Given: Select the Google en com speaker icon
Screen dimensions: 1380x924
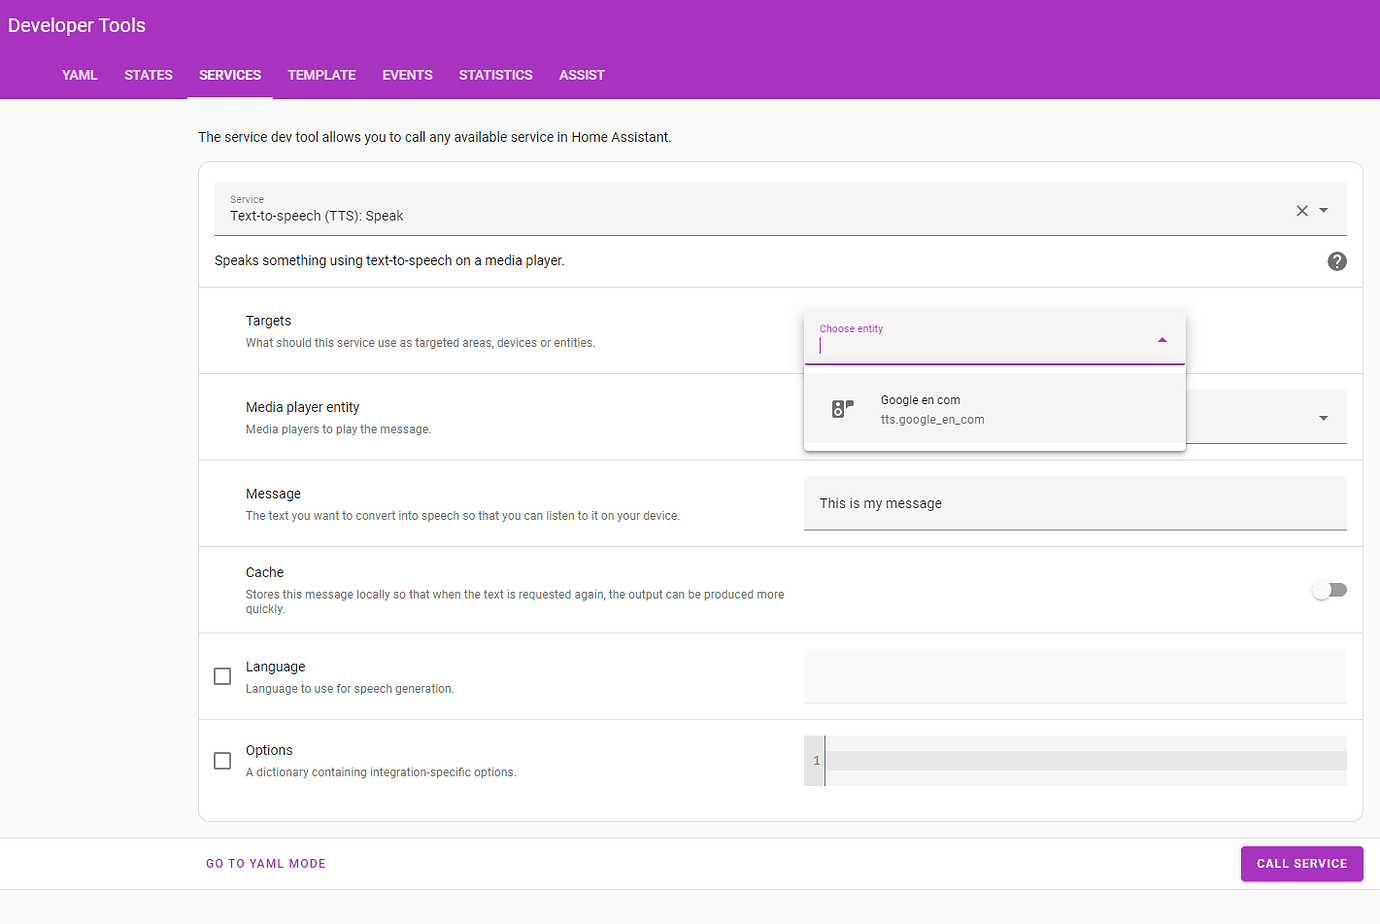Looking at the screenshot, I should click(842, 409).
